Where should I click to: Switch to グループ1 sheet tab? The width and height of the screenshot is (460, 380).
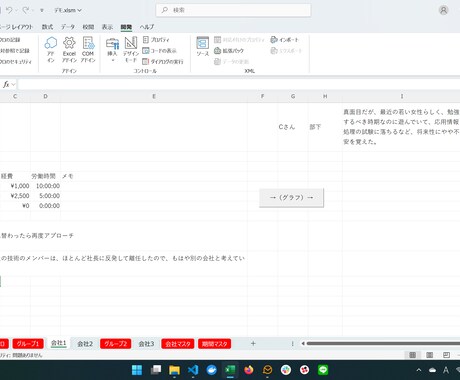28,344
